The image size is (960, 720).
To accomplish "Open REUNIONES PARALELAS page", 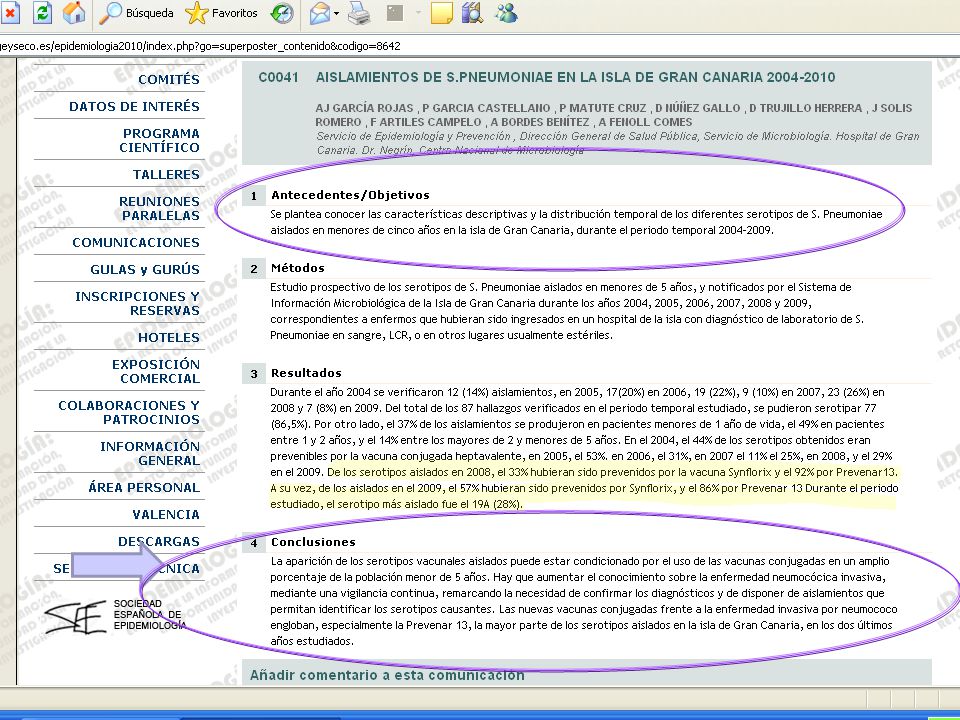I will tap(159, 208).
